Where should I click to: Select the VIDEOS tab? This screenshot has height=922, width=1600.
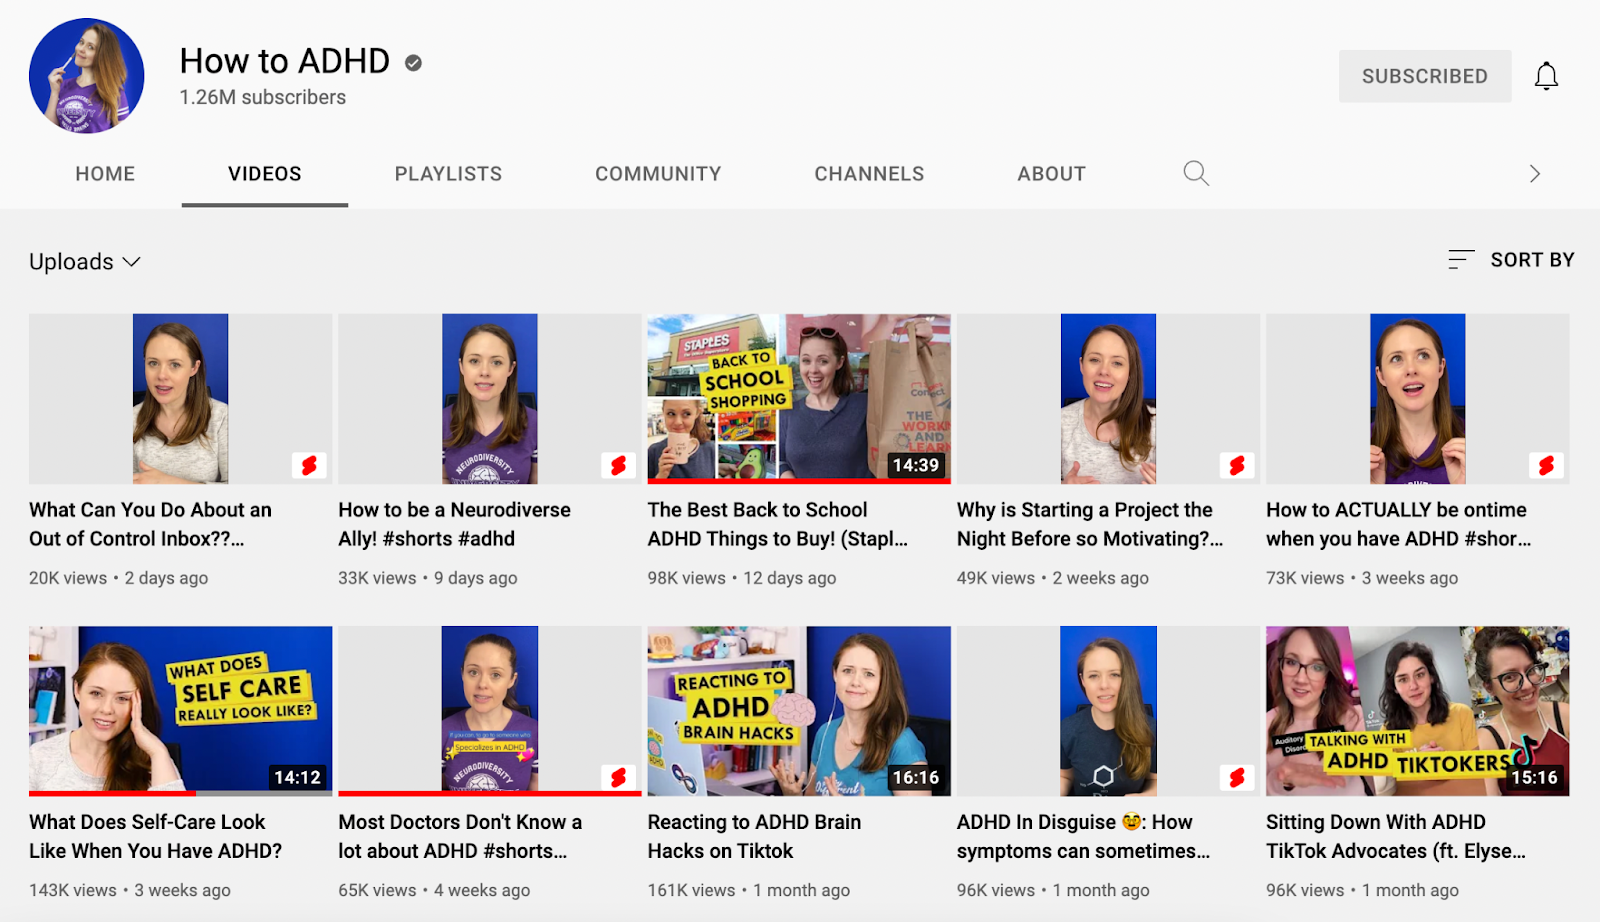265,174
